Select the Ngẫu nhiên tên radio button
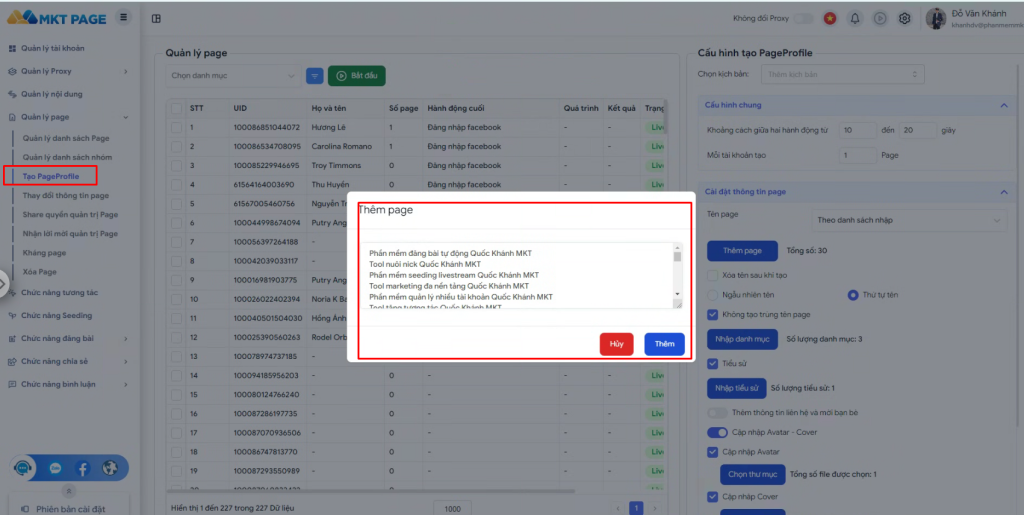The height and width of the screenshot is (515, 1024). (x=712, y=295)
